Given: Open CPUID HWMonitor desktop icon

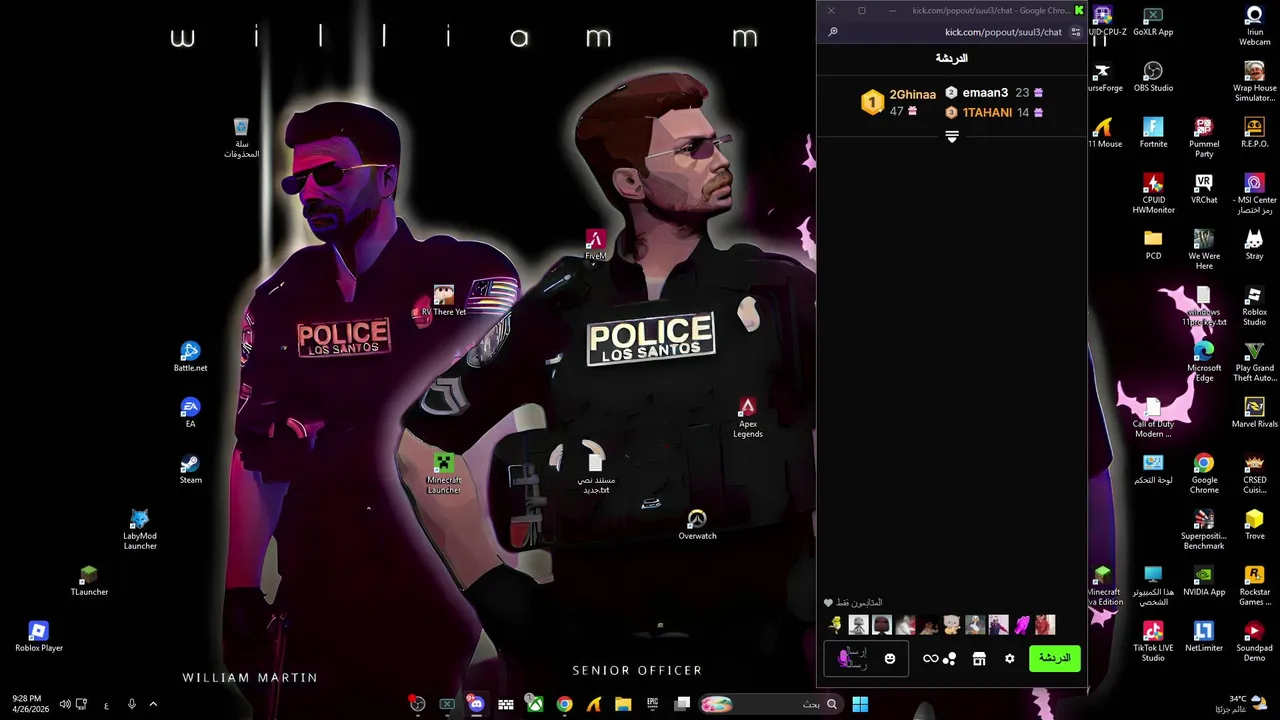Looking at the screenshot, I should click(x=1153, y=194).
